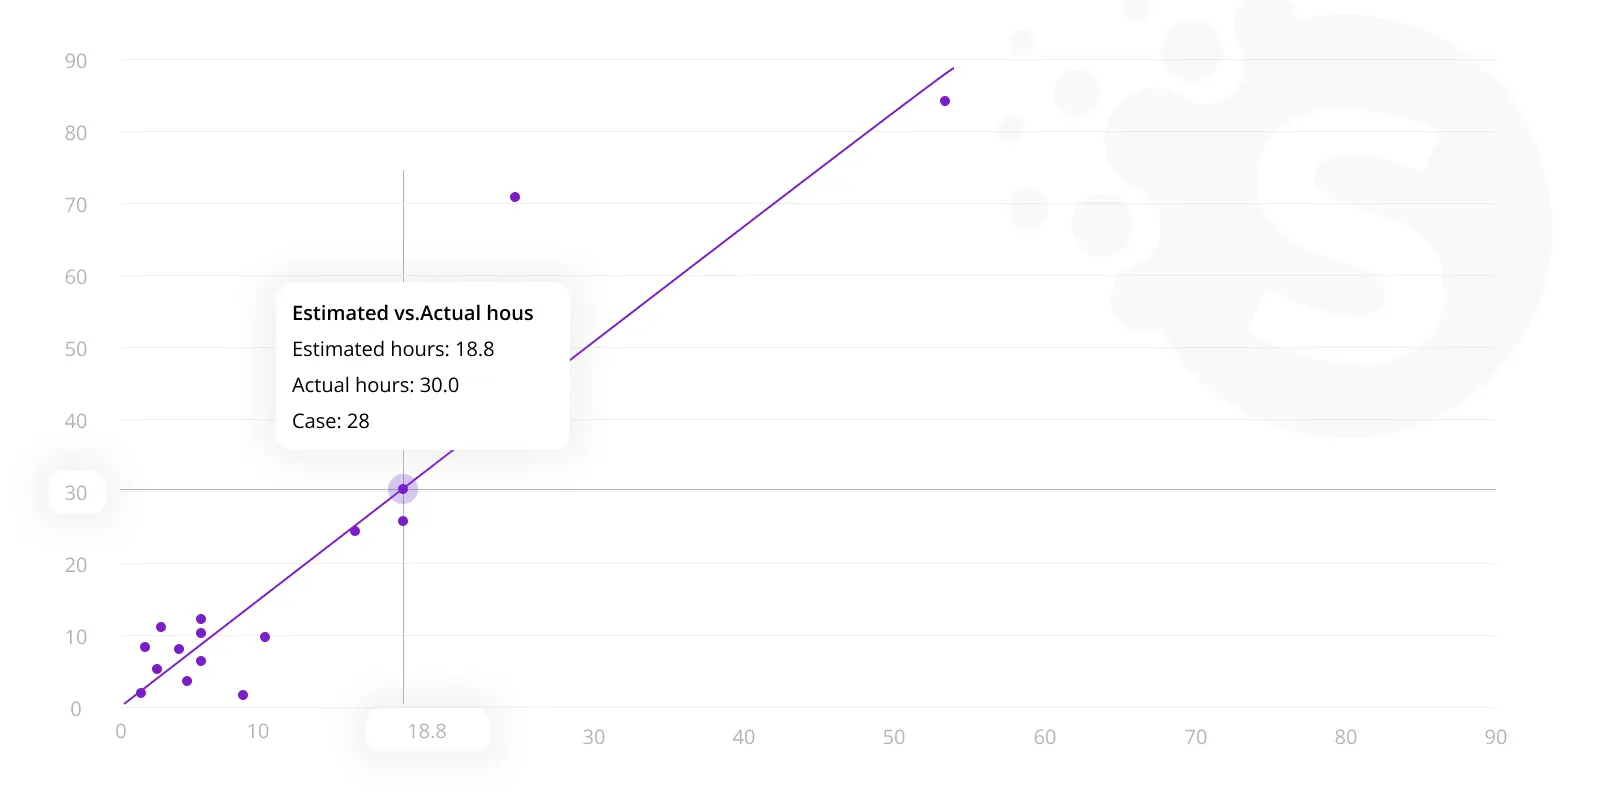The image size is (1600, 800).
Task: Click the highlighted 30 y-axis crosshair label
Action: pos(77,492)
